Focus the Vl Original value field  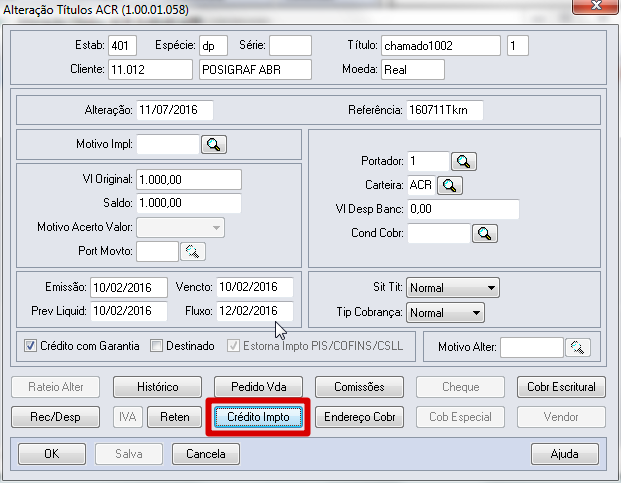point(189,180)
